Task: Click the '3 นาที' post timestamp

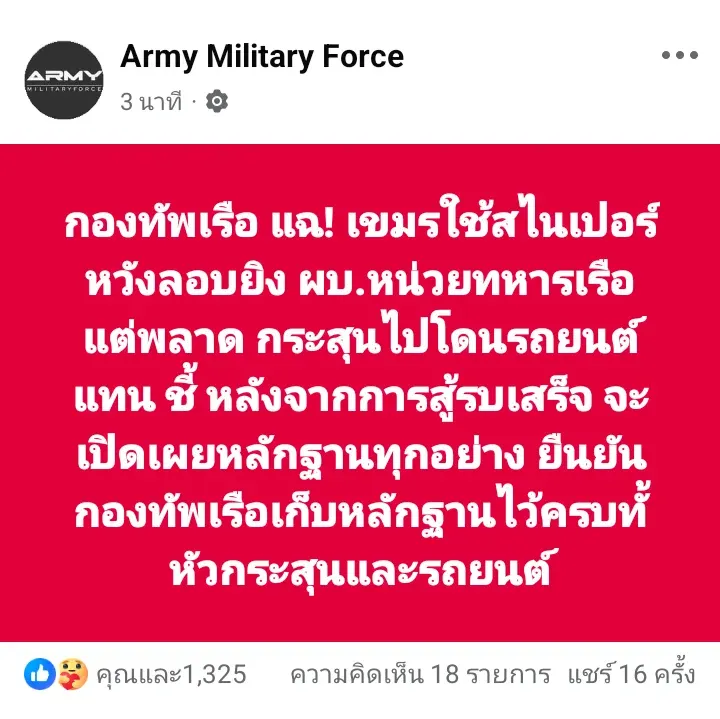Action: [x=151, y=101]
